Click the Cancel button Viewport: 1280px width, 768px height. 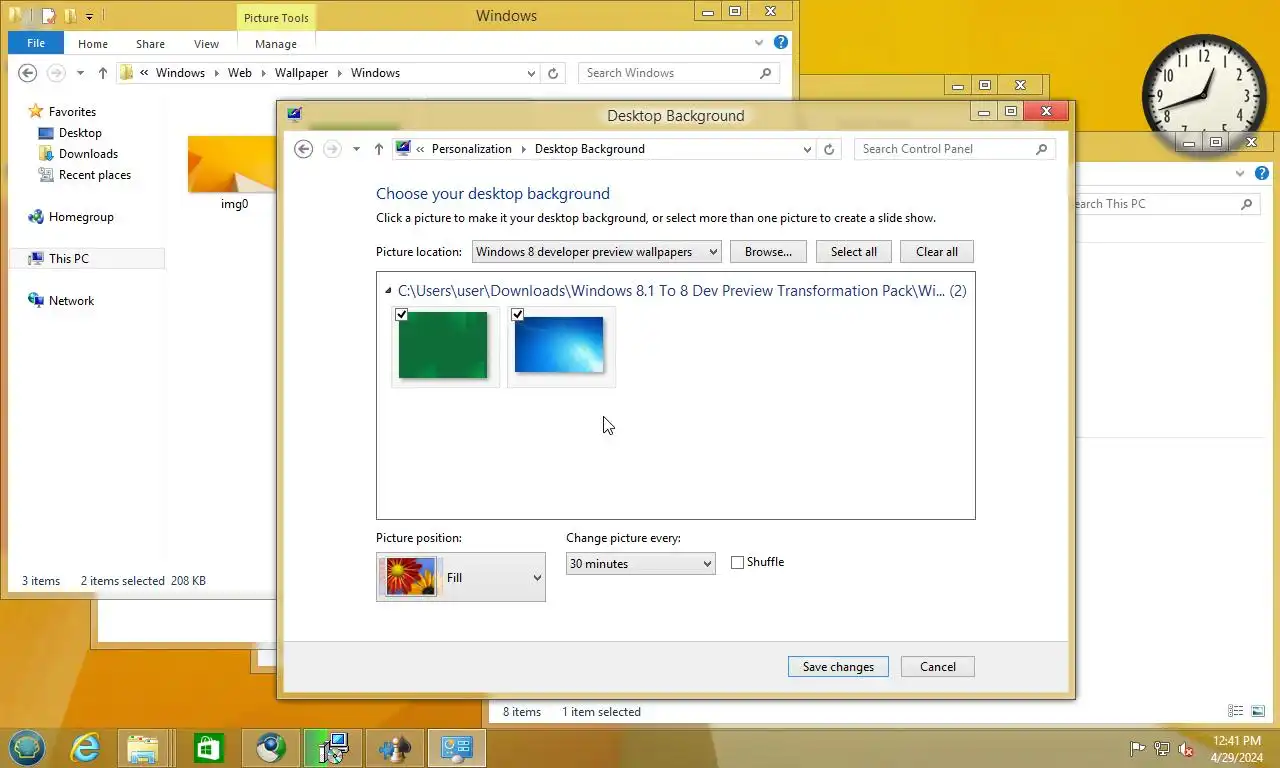point(938,667)
